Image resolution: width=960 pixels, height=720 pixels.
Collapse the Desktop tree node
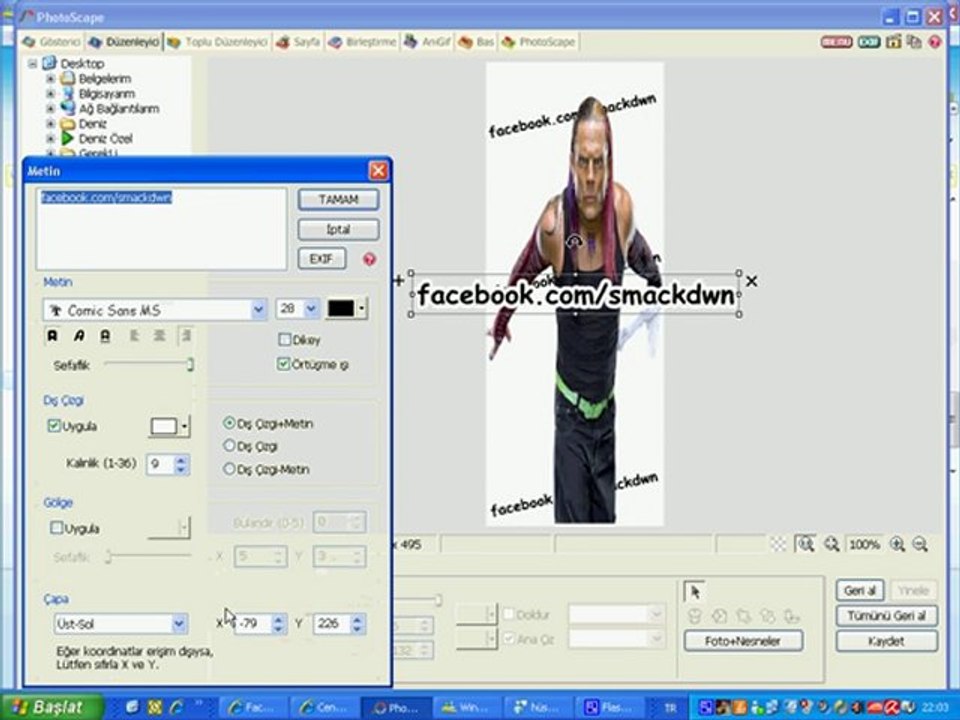coord(32,63)
